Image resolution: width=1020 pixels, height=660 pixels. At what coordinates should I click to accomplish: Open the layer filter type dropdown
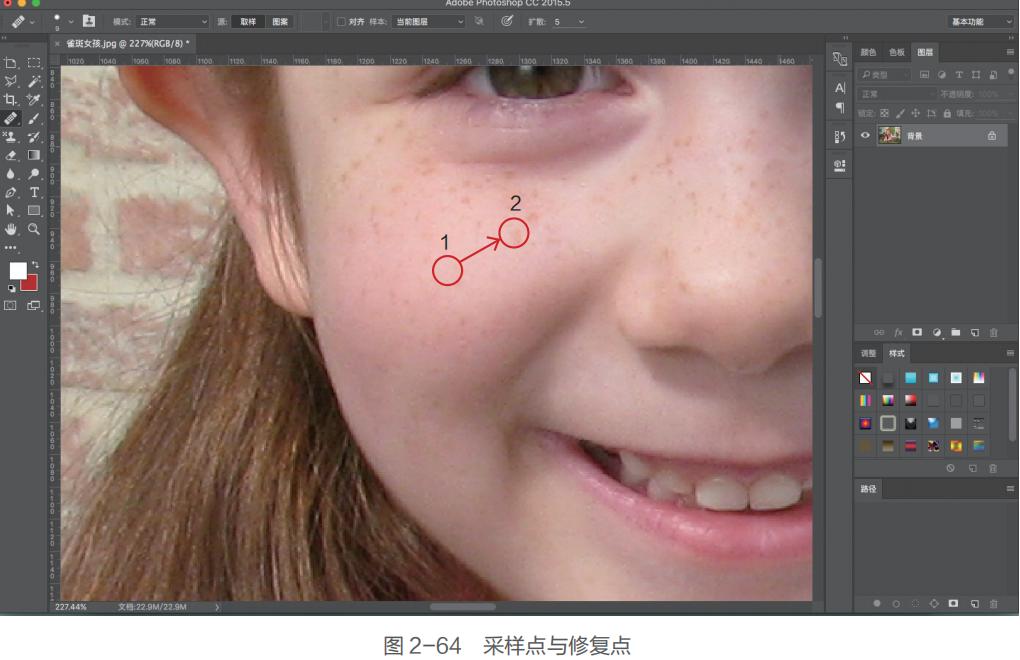(884, 75)
